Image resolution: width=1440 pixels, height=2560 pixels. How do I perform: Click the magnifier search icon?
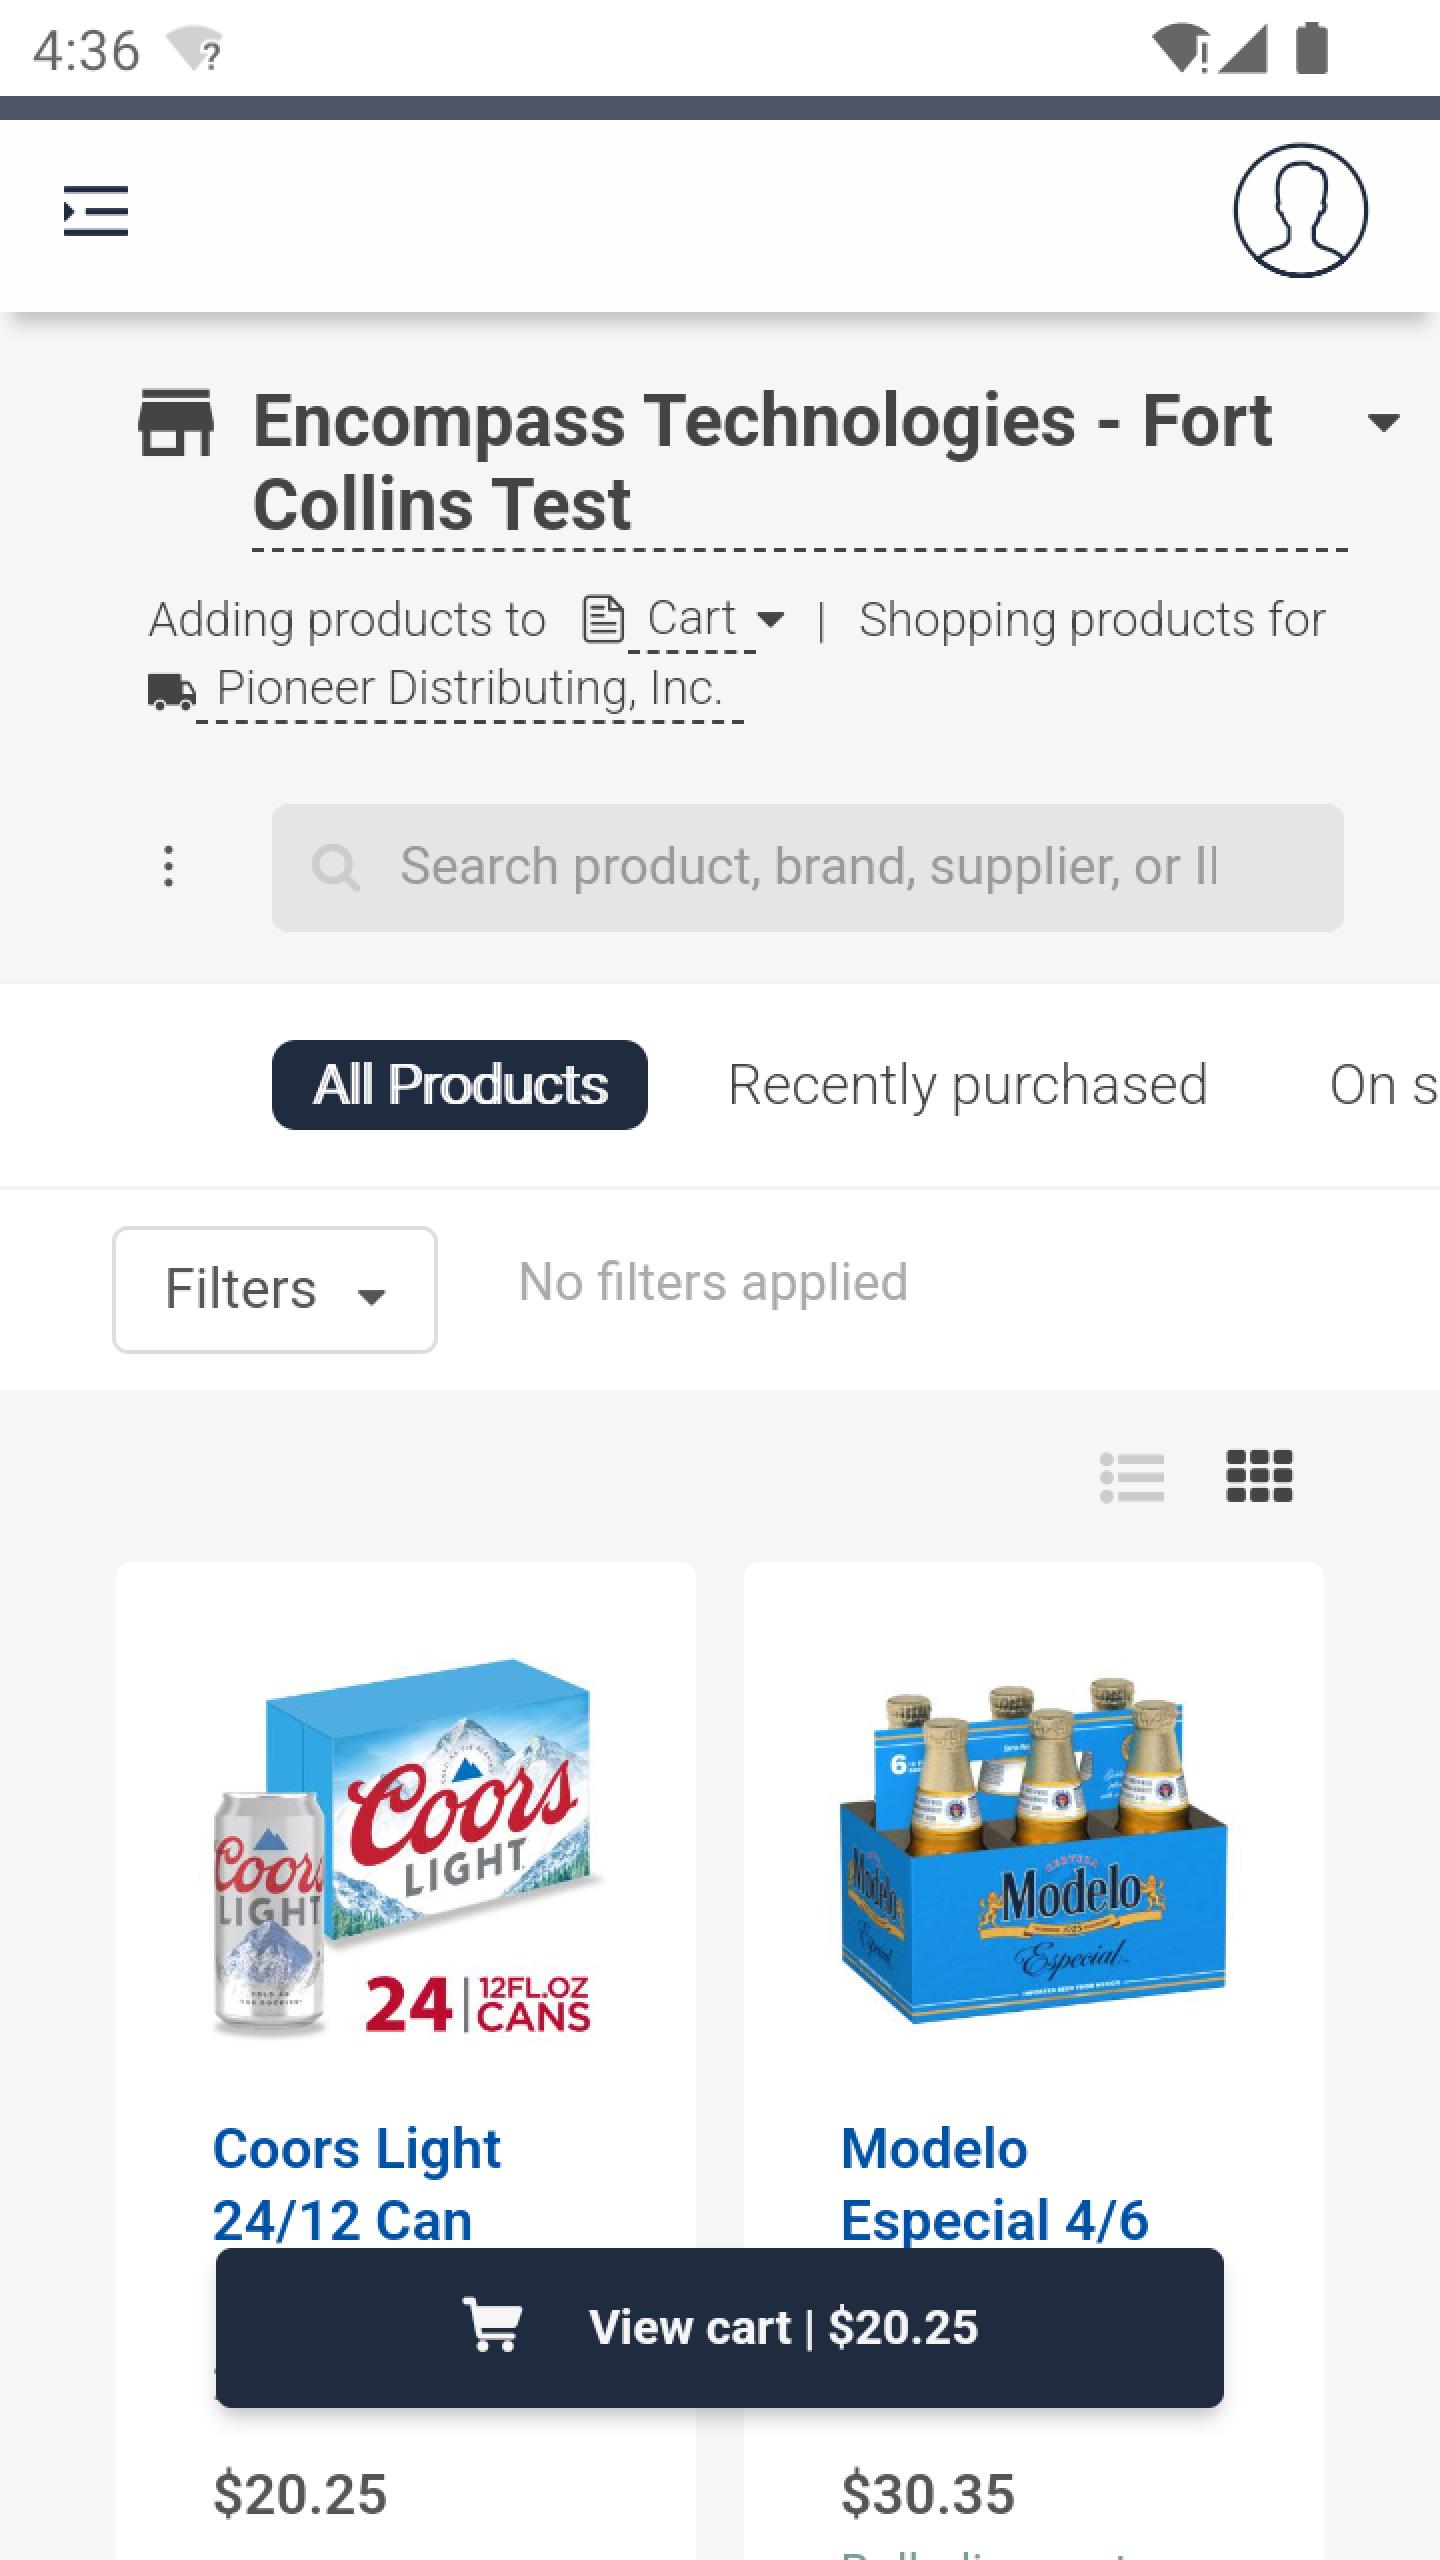(336, 867)
